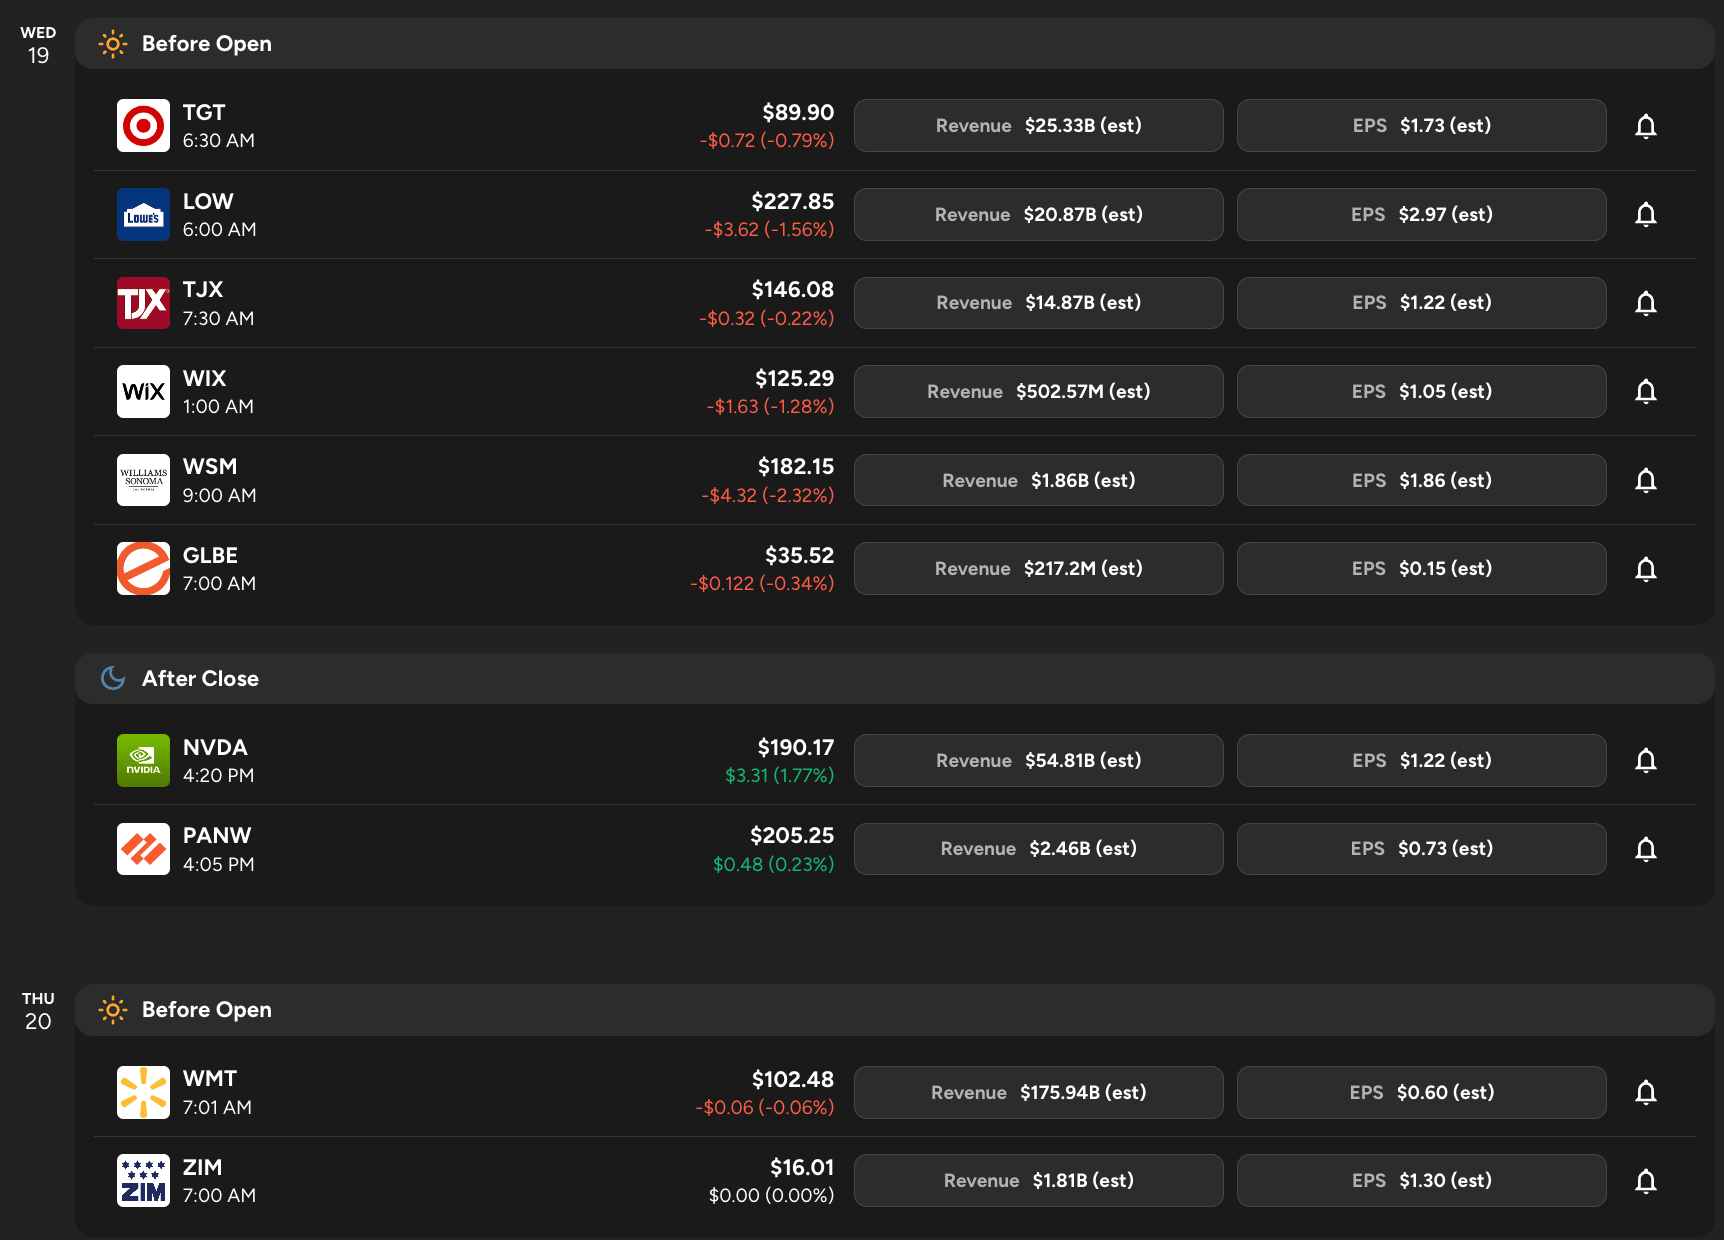Screen dimensions: 1724x1240
Task: Open the LOW ticker symbol
Action: click(208, 201)
